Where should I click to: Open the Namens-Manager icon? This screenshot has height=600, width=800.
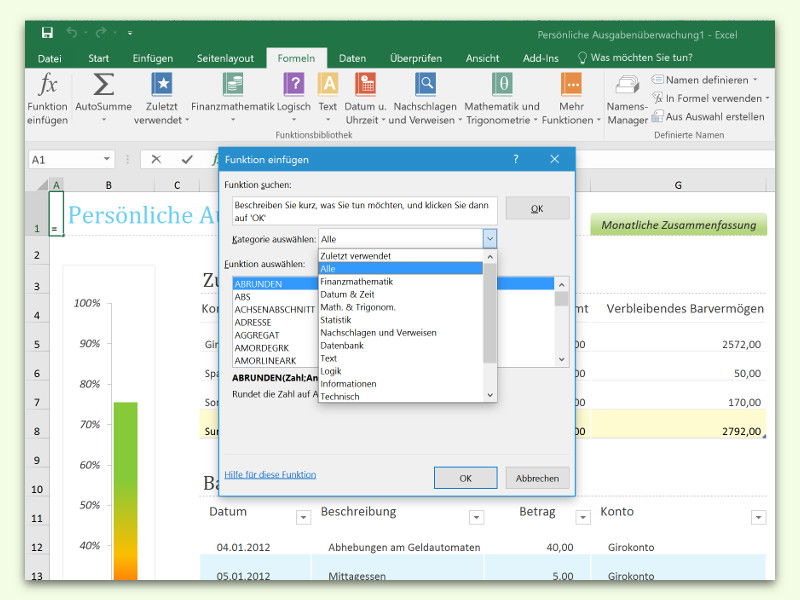[x=627, y=85]
